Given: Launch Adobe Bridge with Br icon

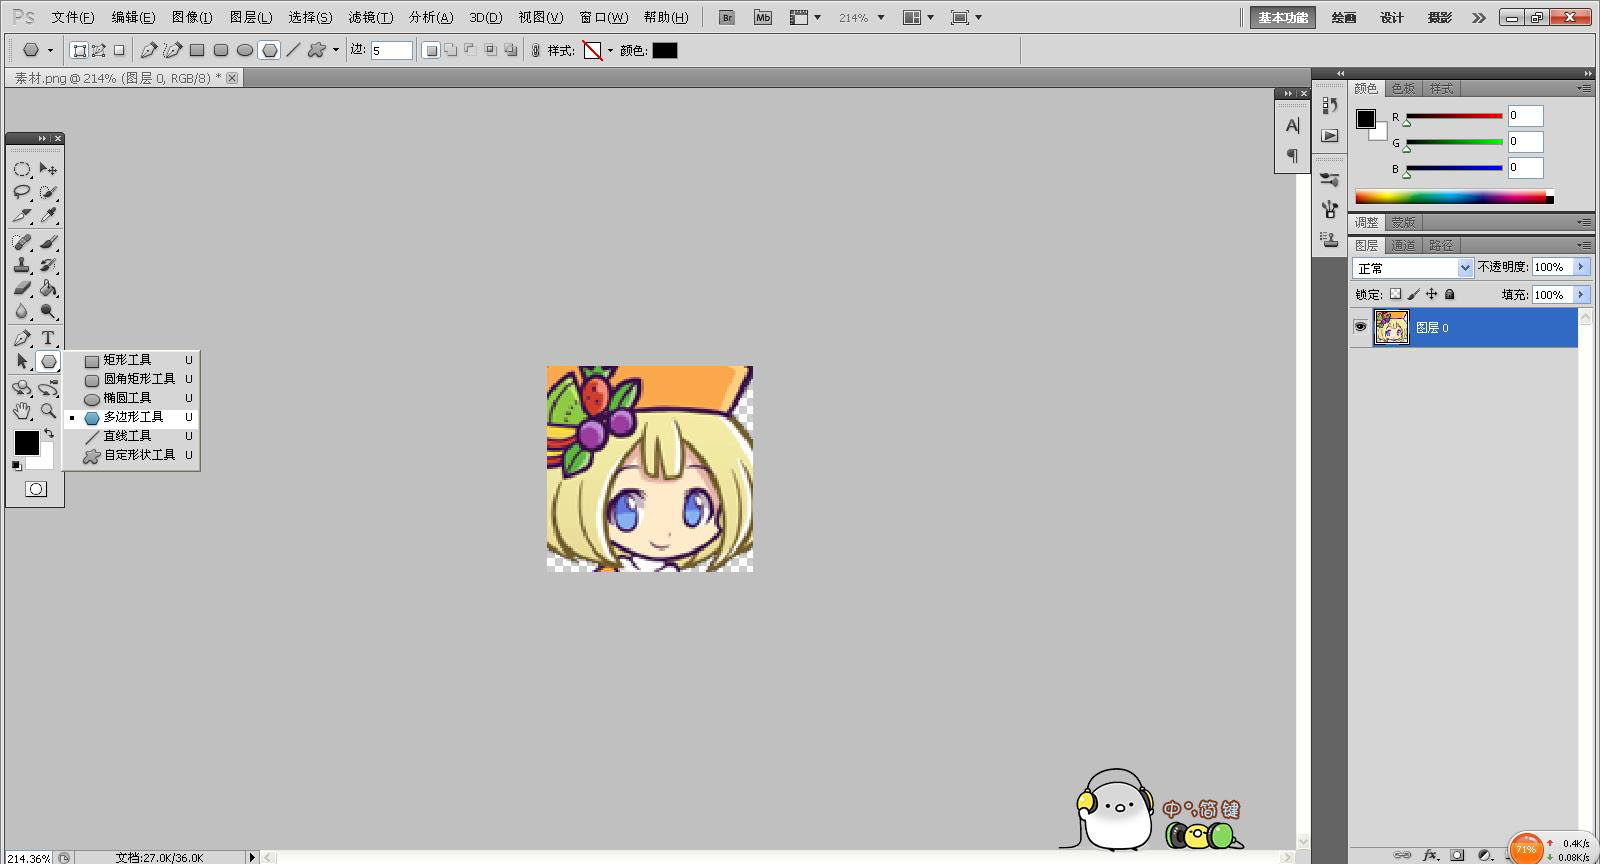Looking at the screenshot, I should [x=727, y=17].
